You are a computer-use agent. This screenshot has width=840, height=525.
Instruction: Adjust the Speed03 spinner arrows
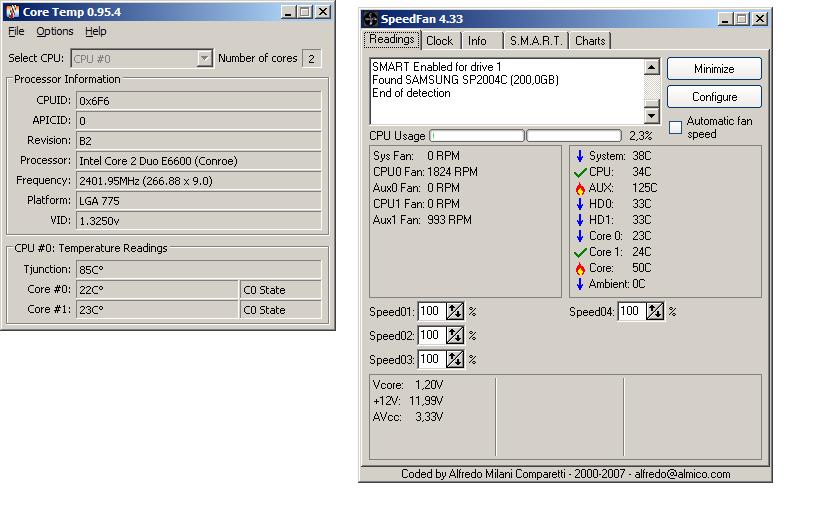tap(455, 359)
